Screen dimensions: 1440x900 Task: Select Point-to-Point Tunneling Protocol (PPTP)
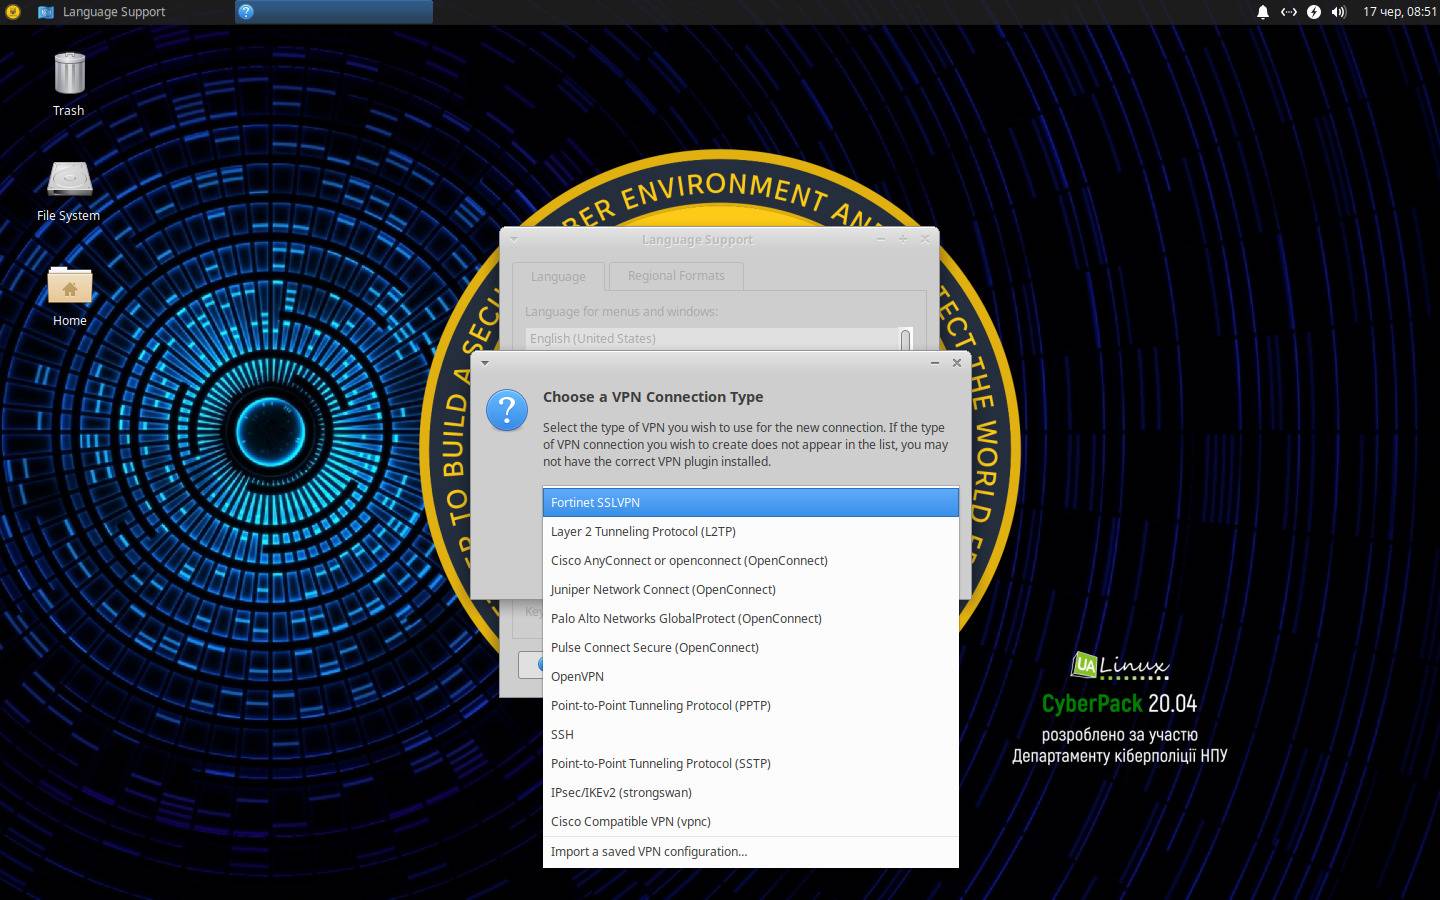[750, 705]
